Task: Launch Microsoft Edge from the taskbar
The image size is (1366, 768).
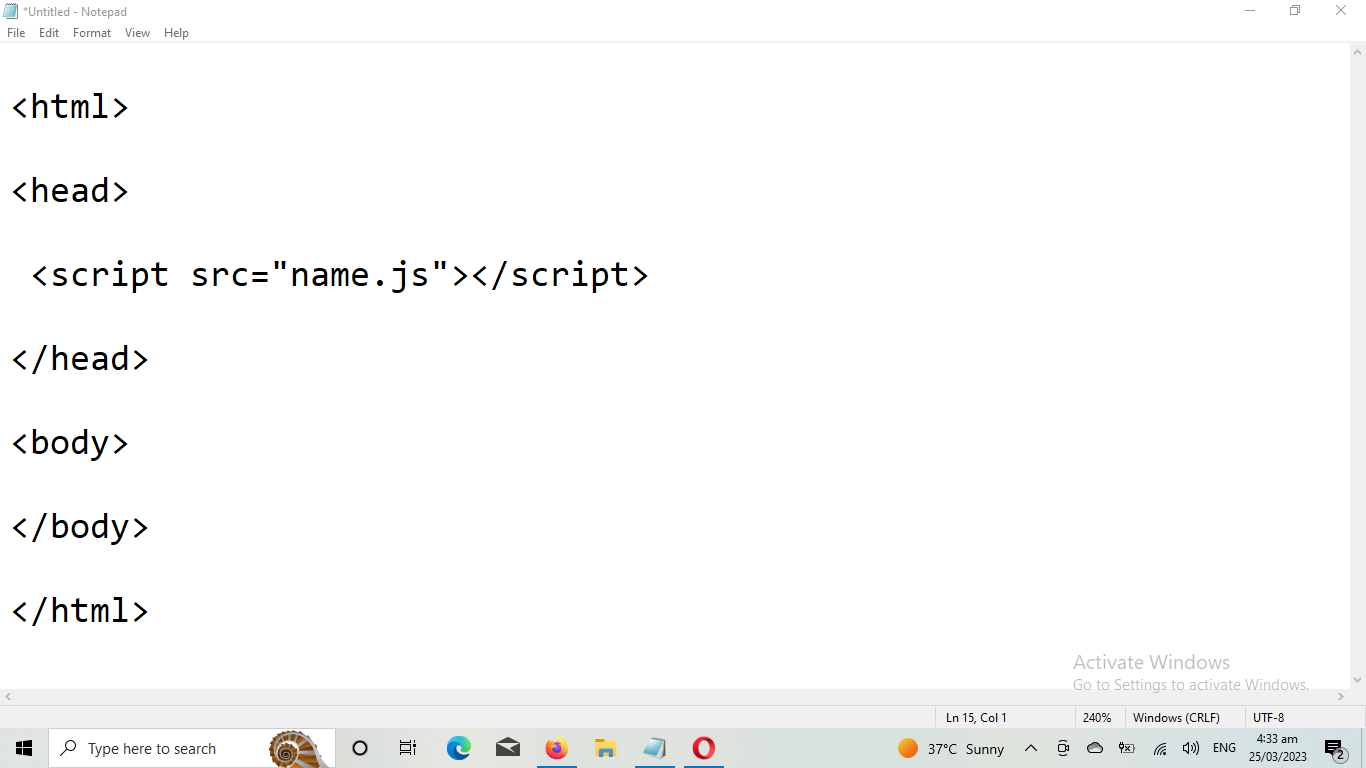Action: coord(458,748)
